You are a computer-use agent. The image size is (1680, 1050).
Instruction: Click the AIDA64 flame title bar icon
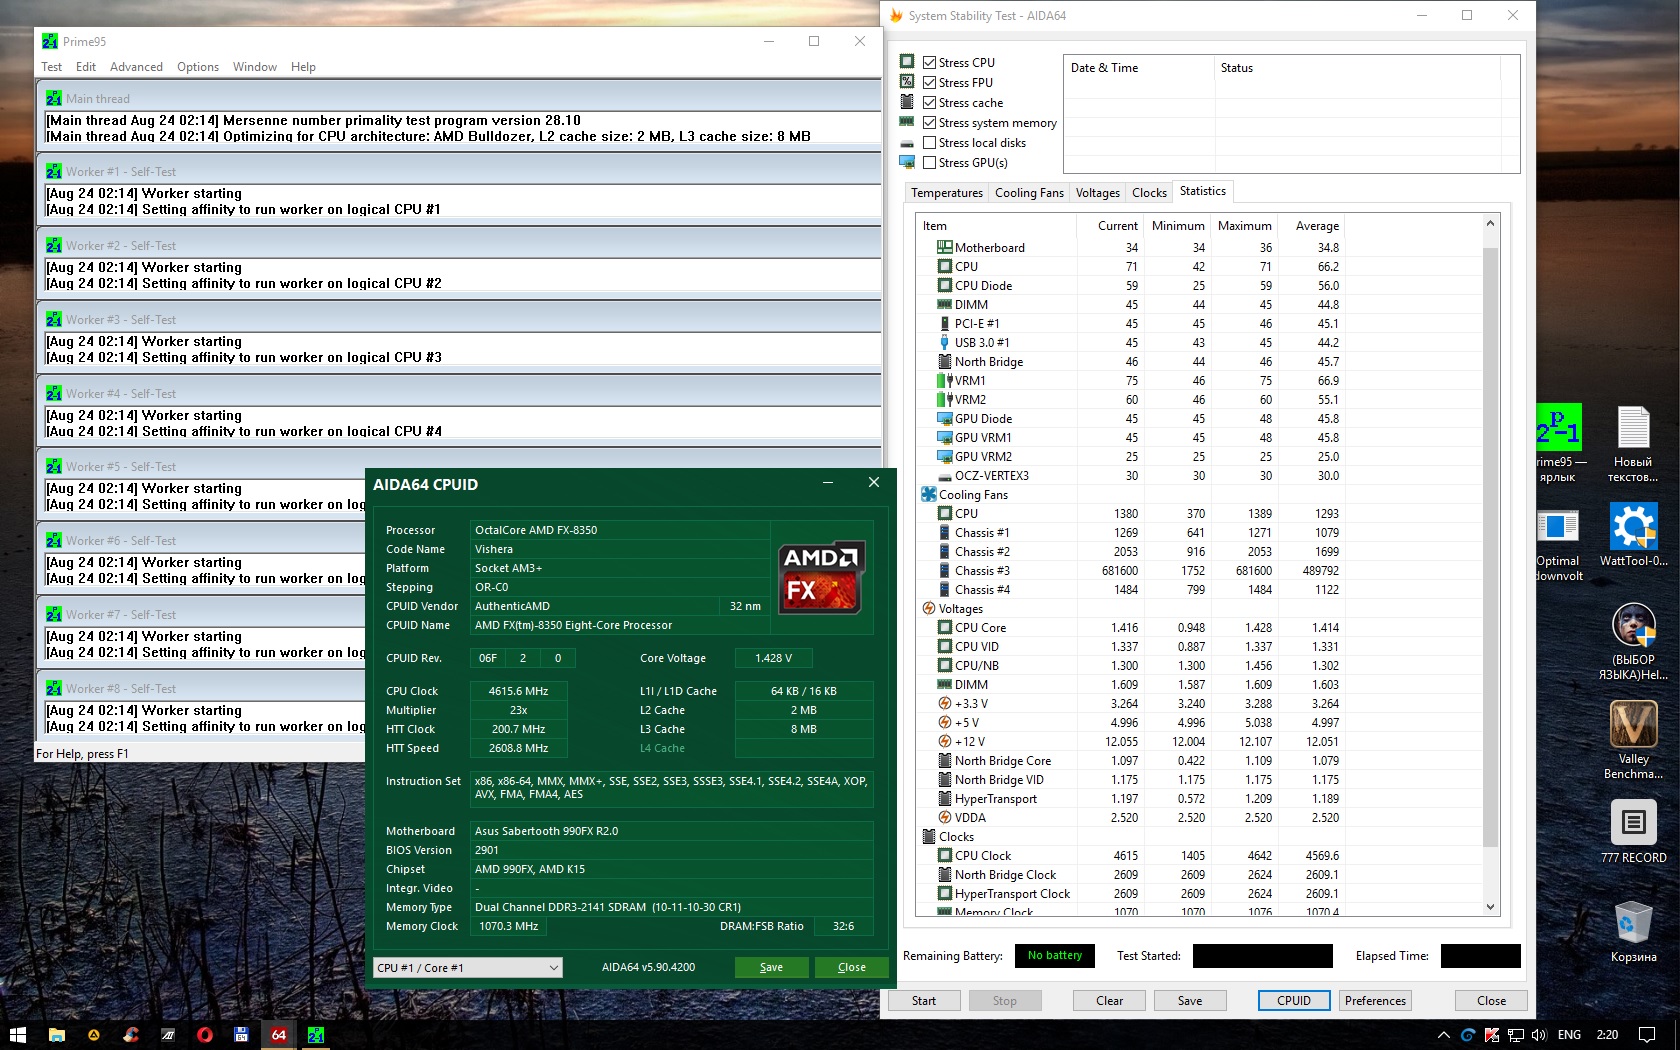pos(896,15)
